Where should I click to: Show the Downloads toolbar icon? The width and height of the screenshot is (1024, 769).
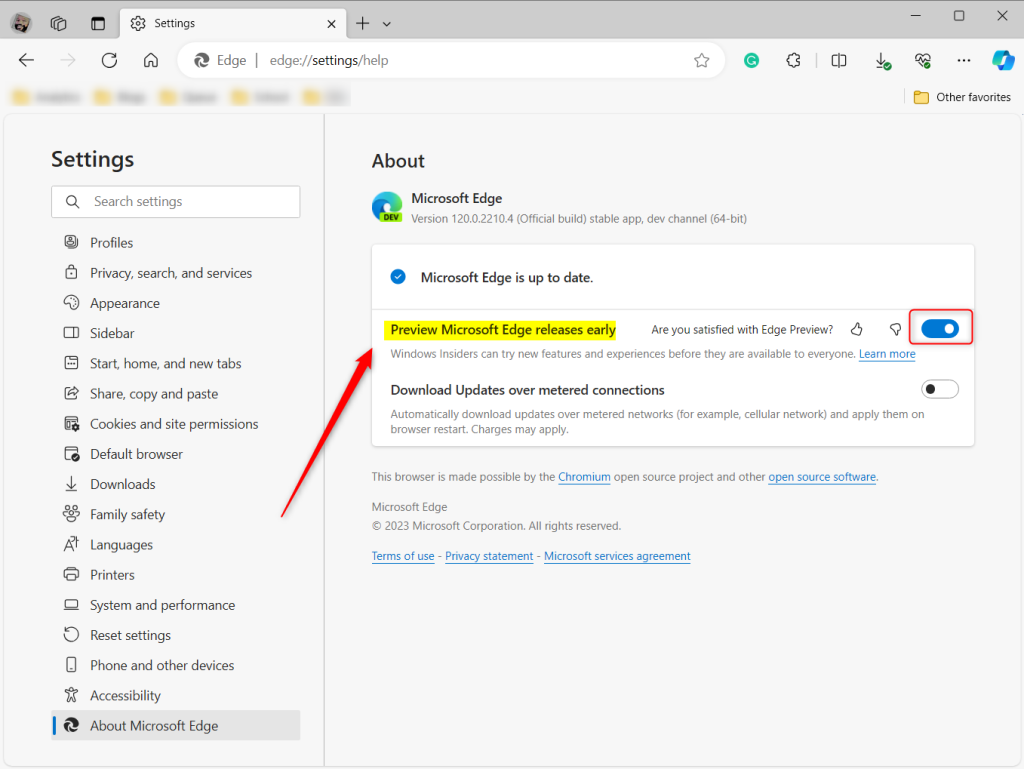click(x=882, y=61)
